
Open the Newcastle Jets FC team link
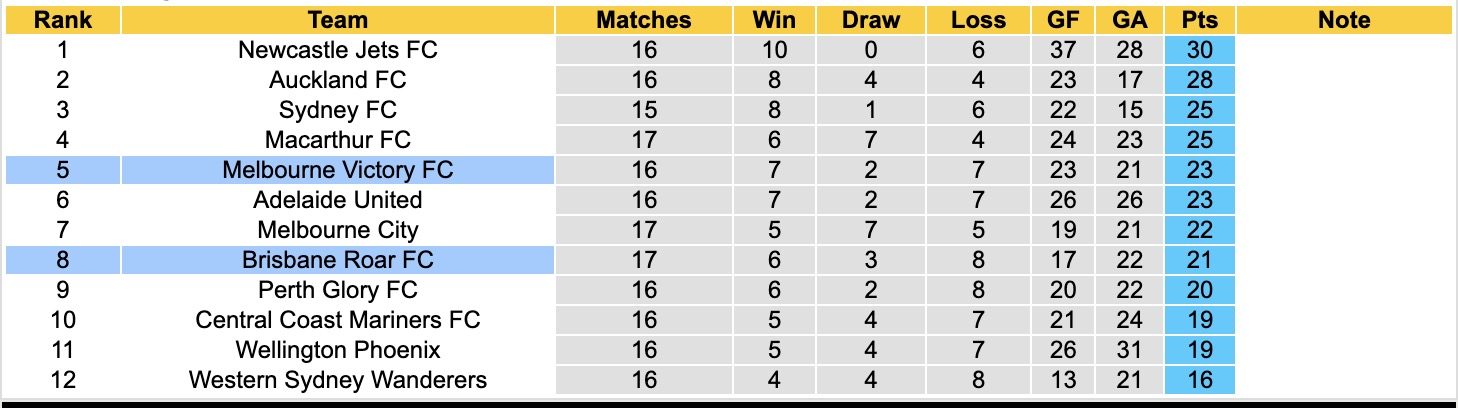pyautogui.click(x=337, y=50)
